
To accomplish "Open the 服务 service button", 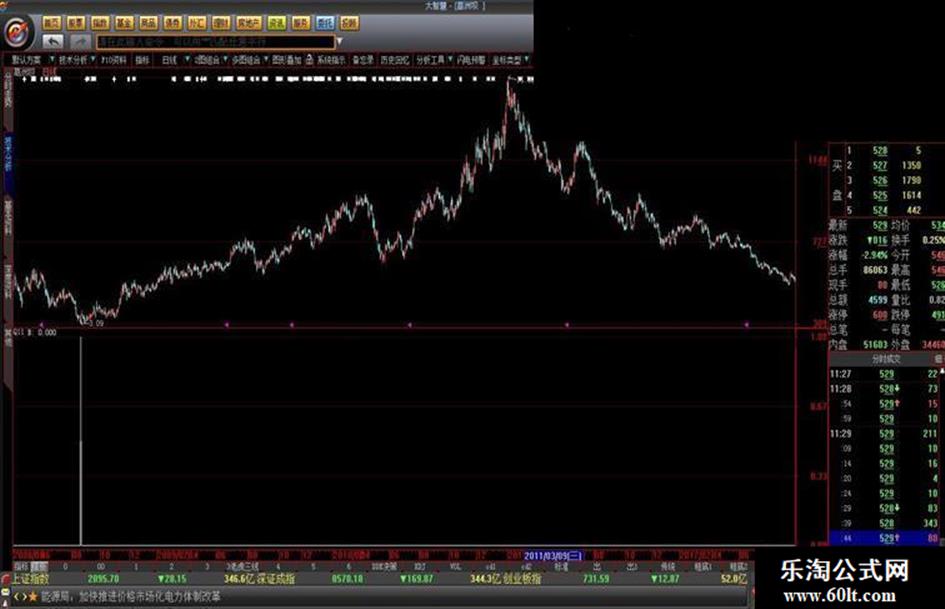I will click(x=301, y=23).
